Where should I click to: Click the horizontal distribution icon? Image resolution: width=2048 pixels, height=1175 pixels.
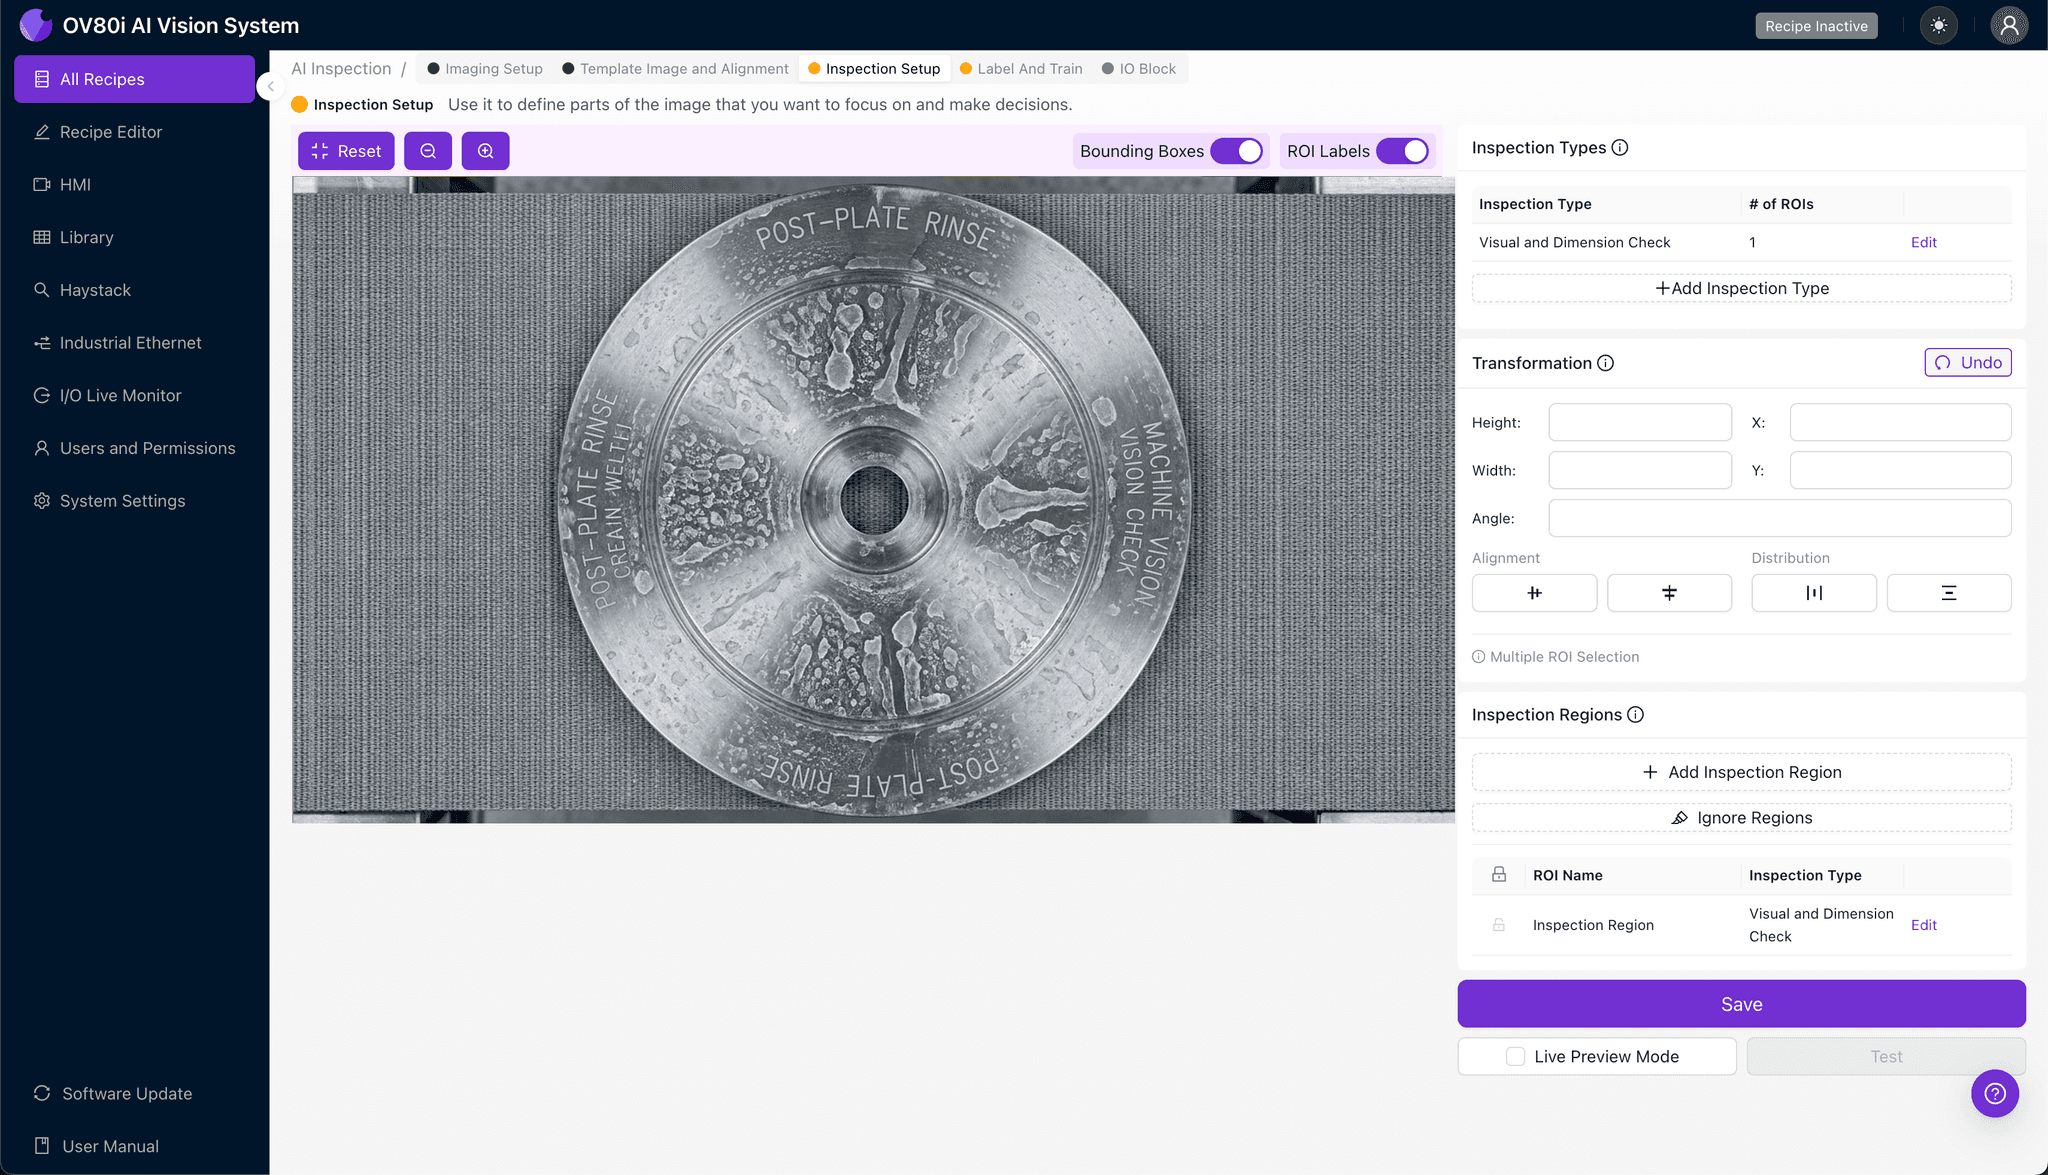1813,593
